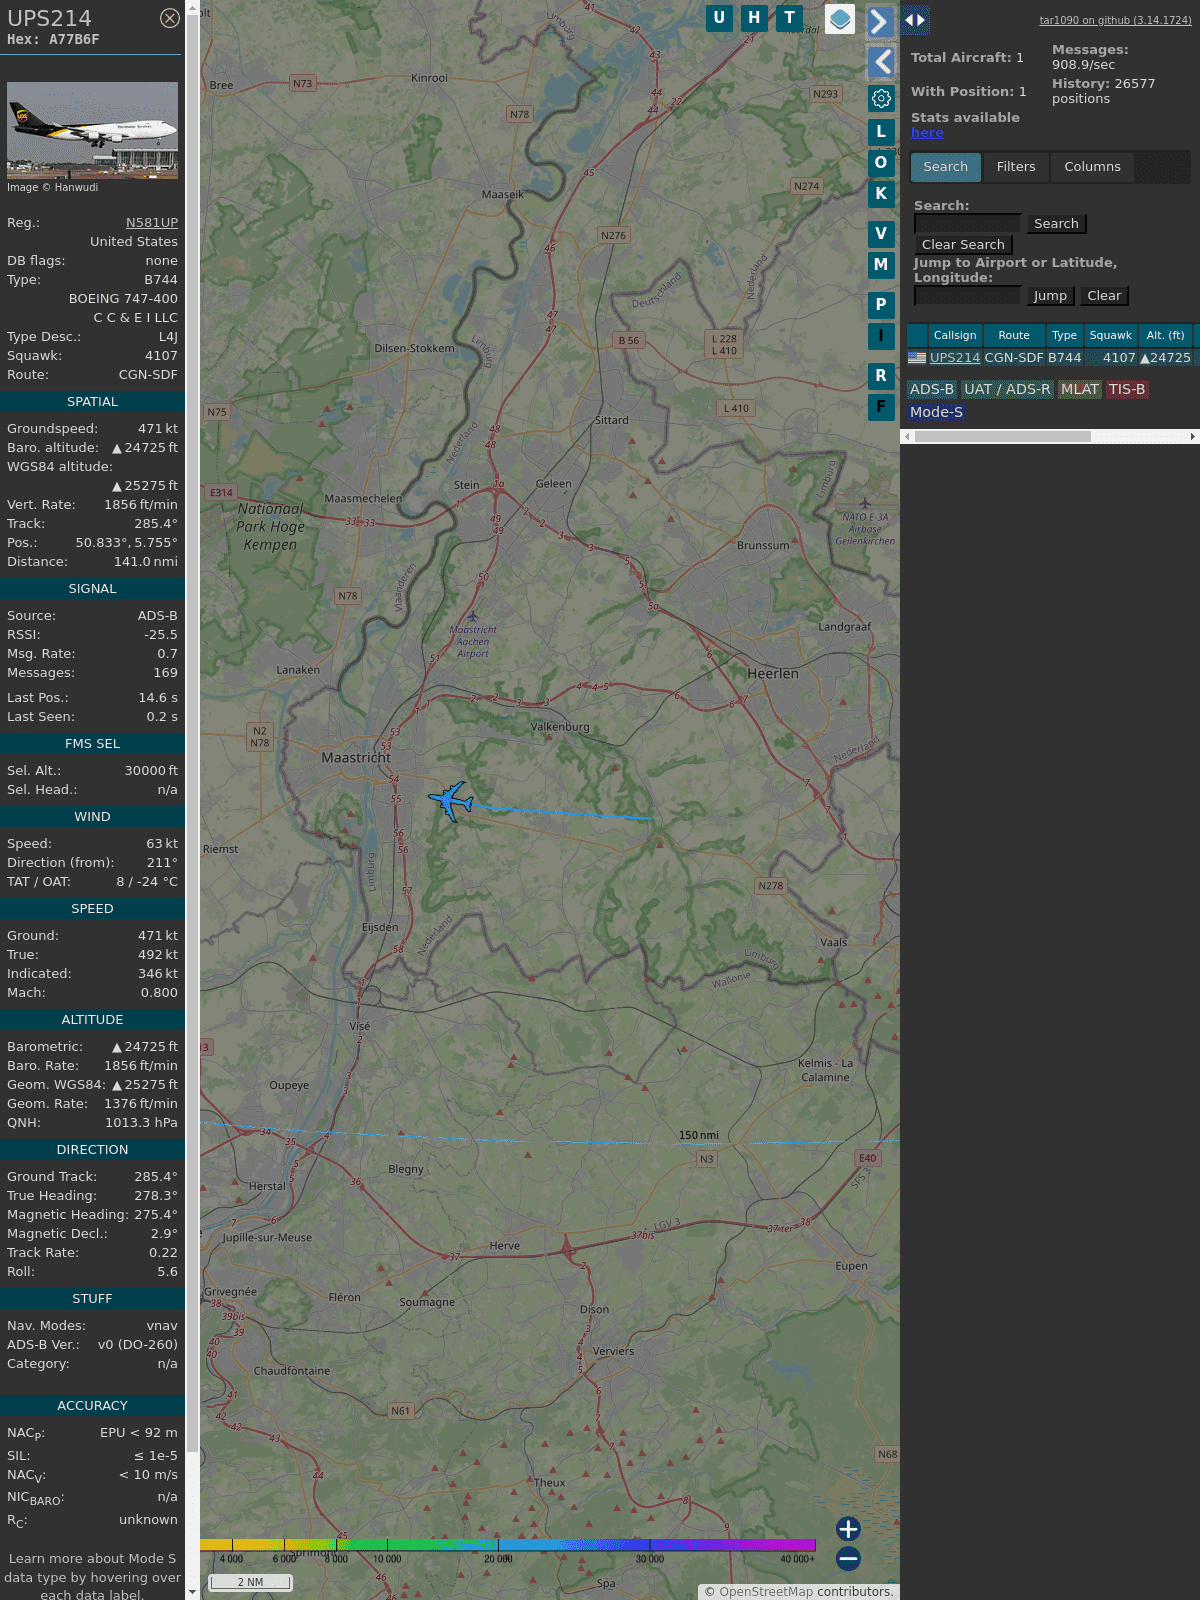The image size is (1200, 1600).
Task: Click the scroll-down arrow of info panel
Action: click(x=193, y=1592)
